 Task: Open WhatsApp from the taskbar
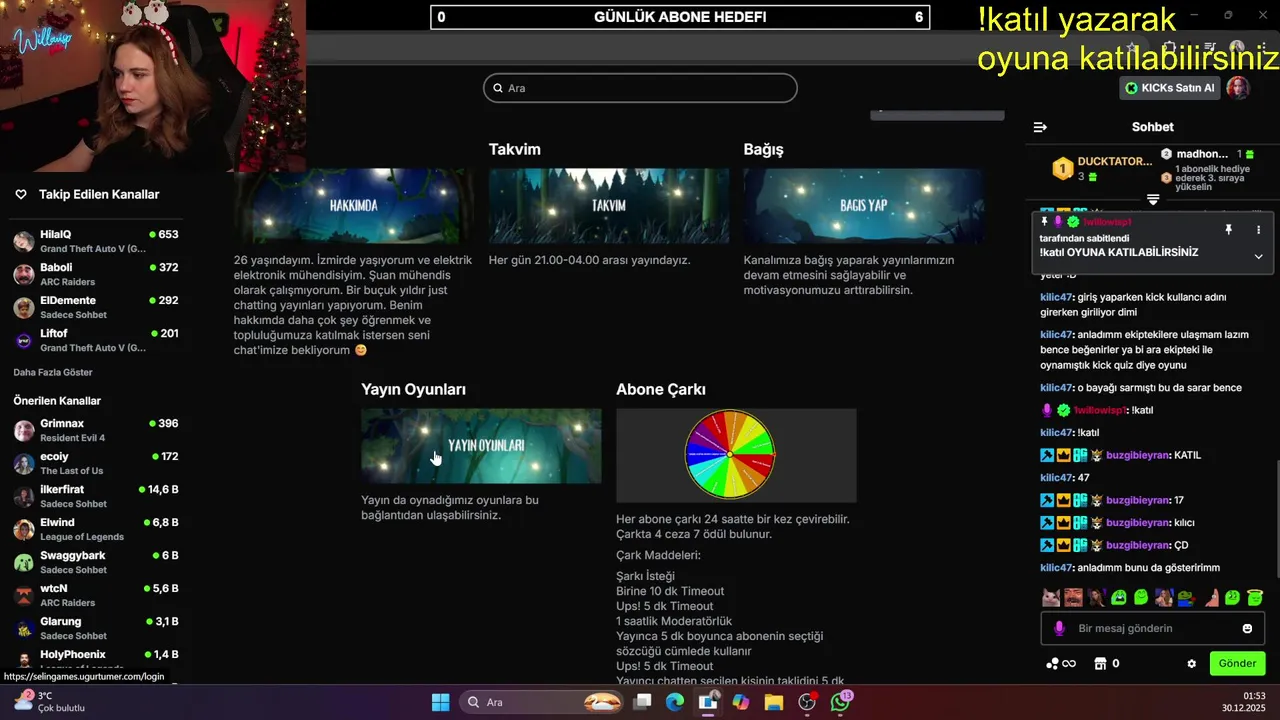pos(840,702)
